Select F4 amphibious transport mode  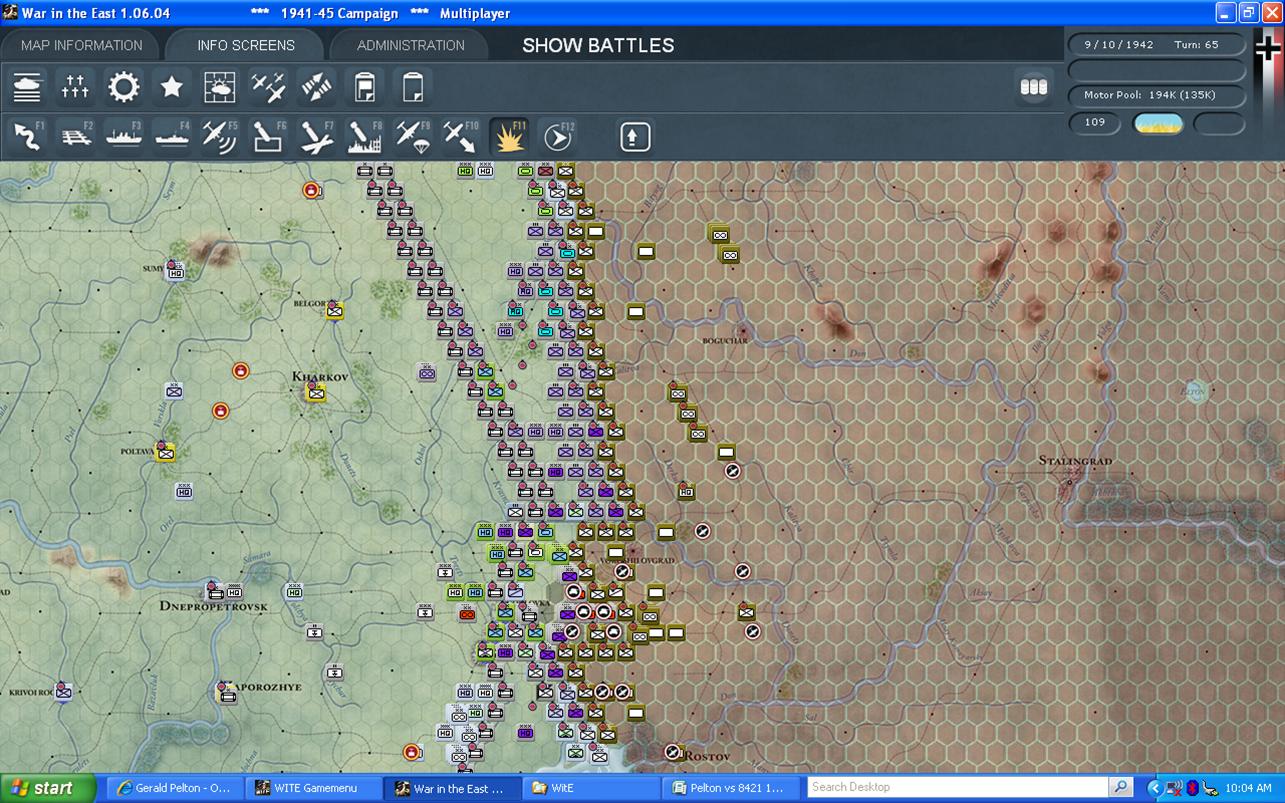171,136
